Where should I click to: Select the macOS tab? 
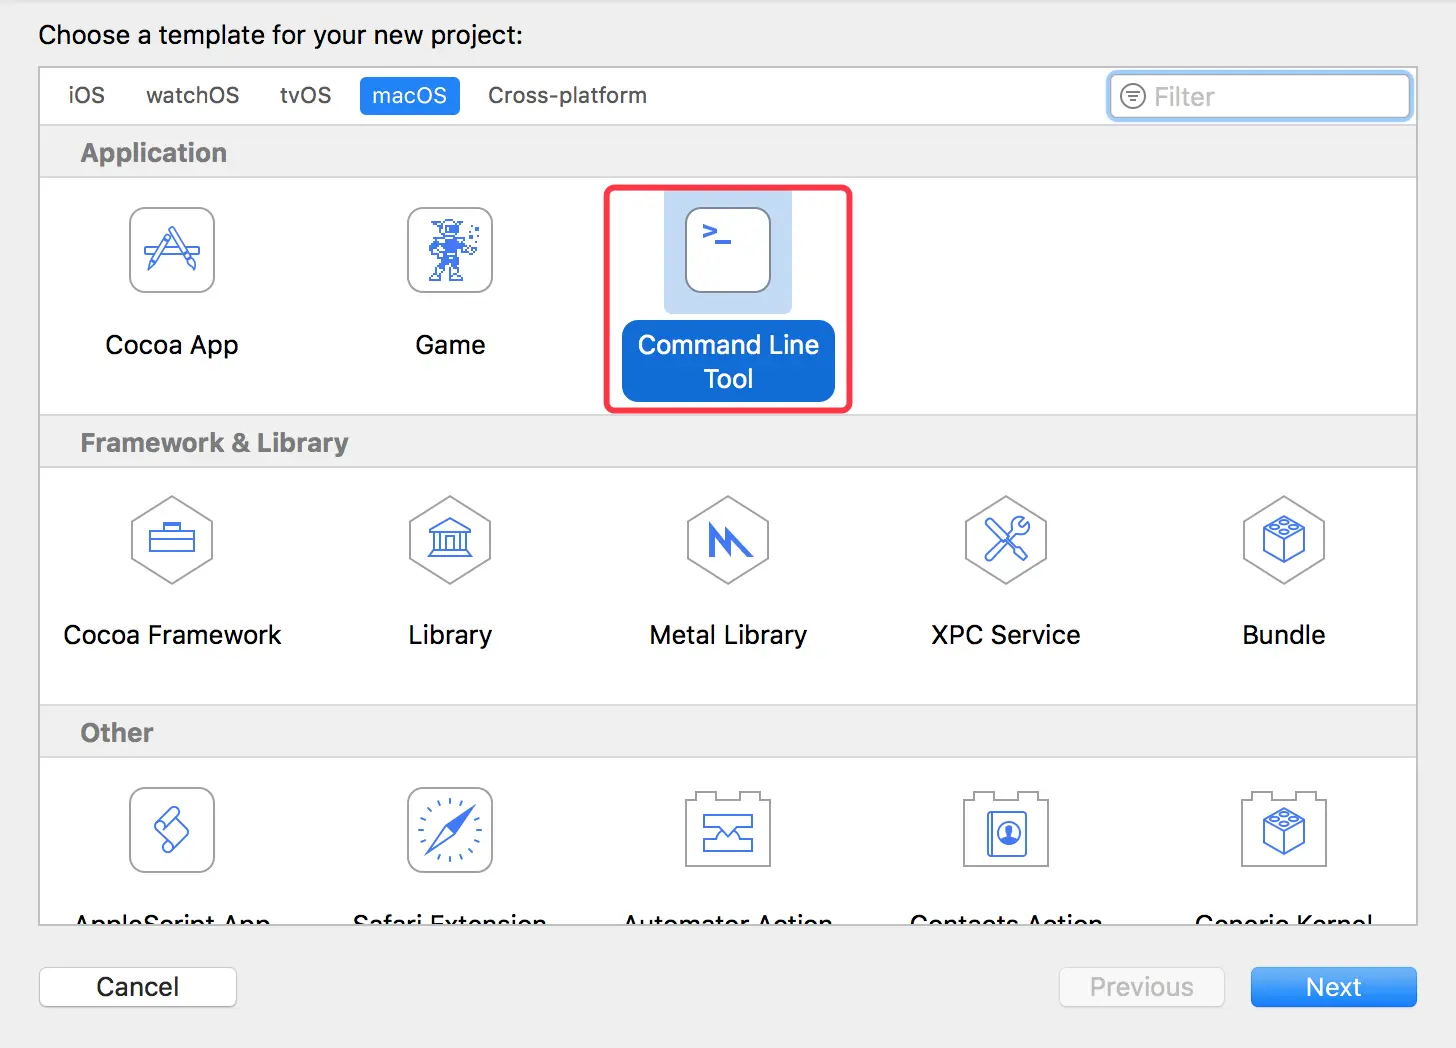[410, 95]
